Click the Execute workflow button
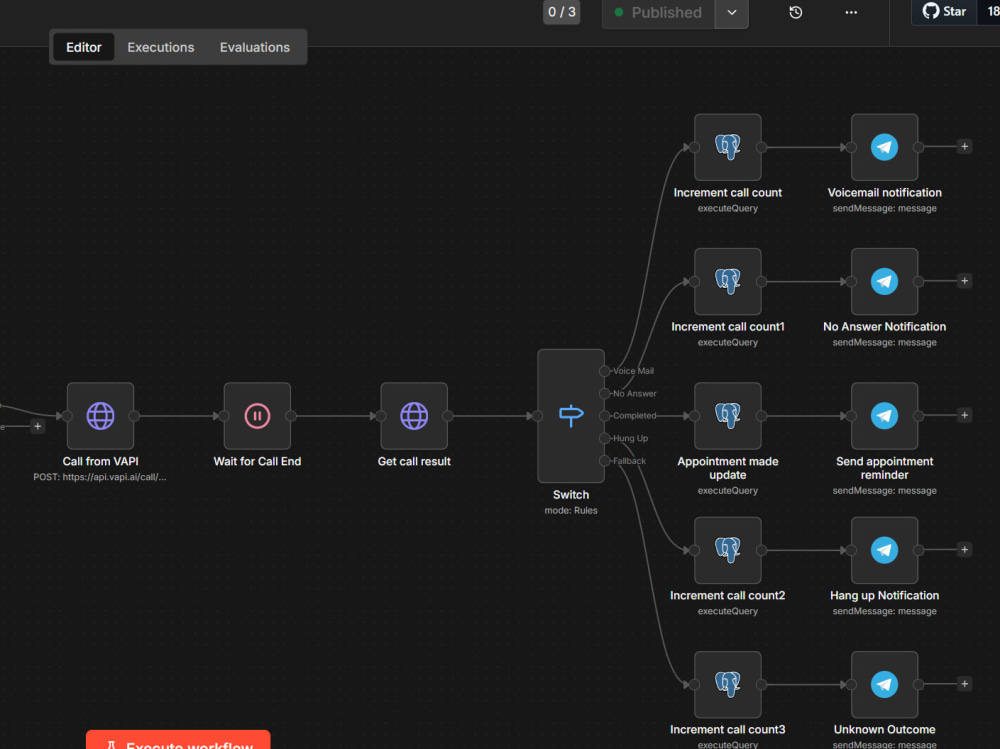This screenshot has height=749, width=1000. [x=178, y=740]
